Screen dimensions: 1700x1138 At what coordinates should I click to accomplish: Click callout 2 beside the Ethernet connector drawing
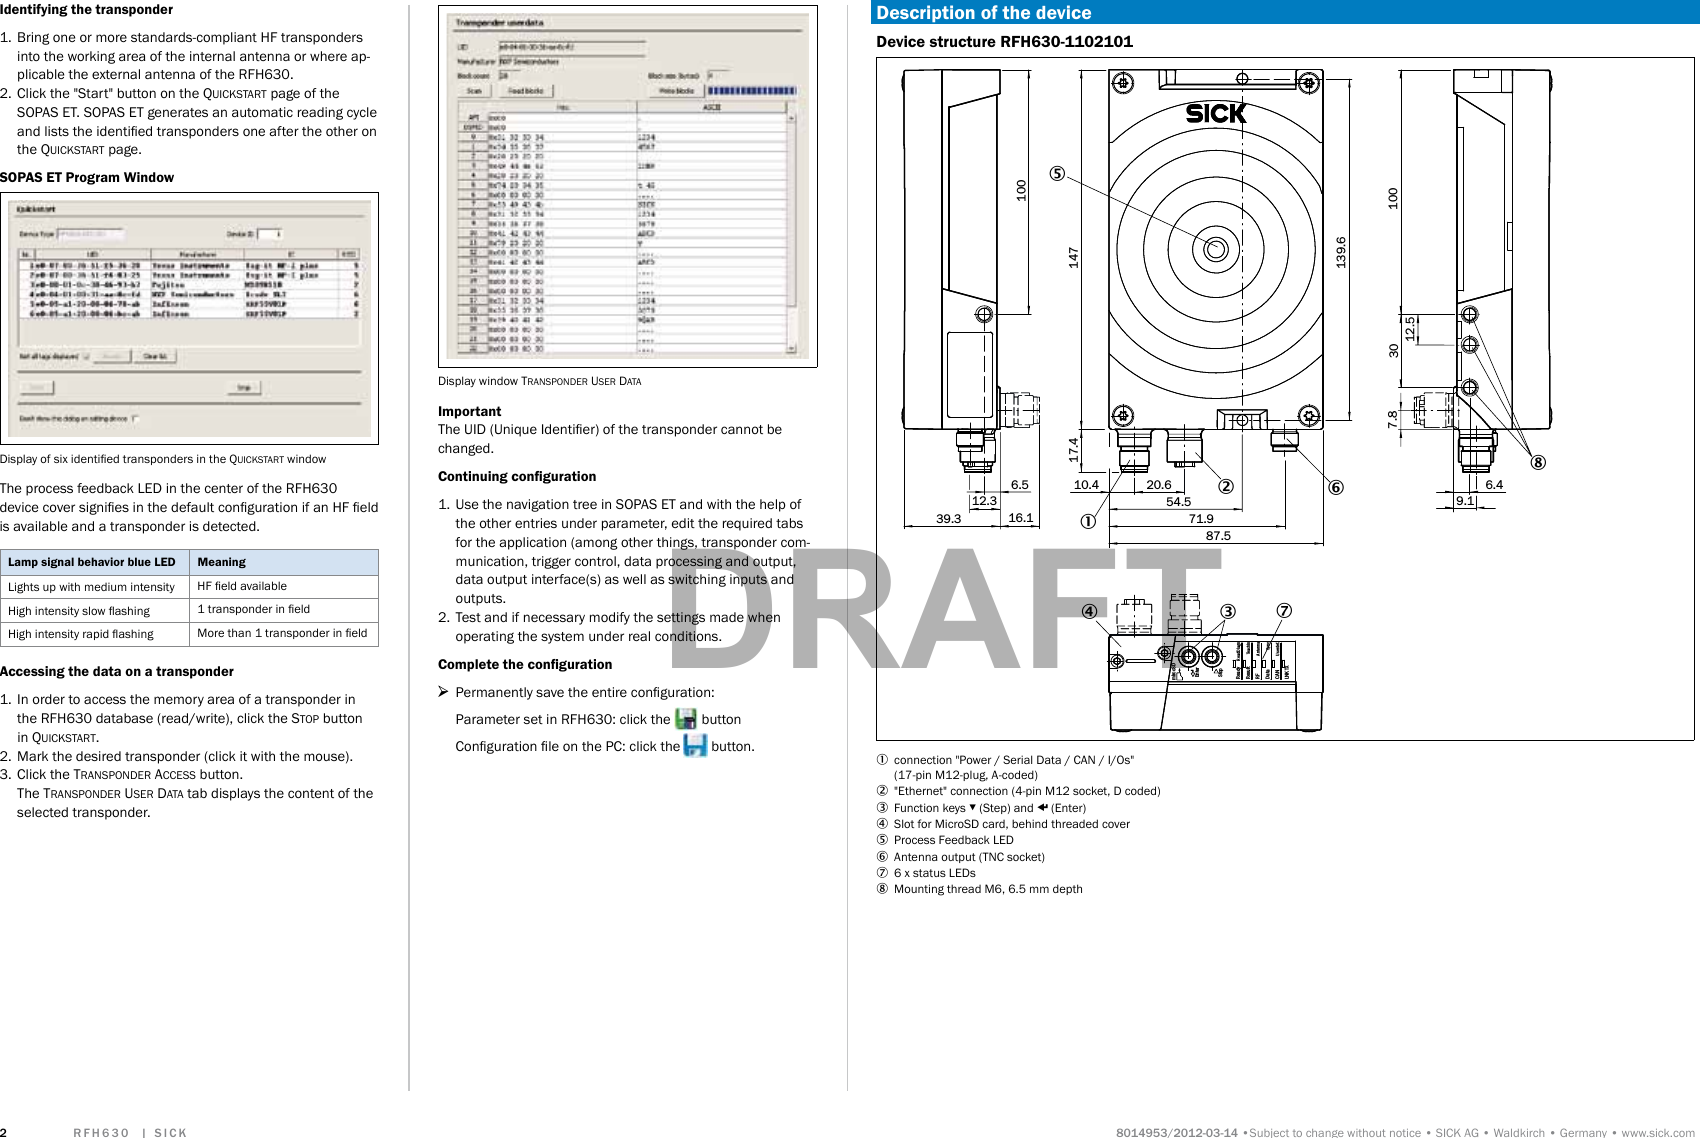[1226, 486]
